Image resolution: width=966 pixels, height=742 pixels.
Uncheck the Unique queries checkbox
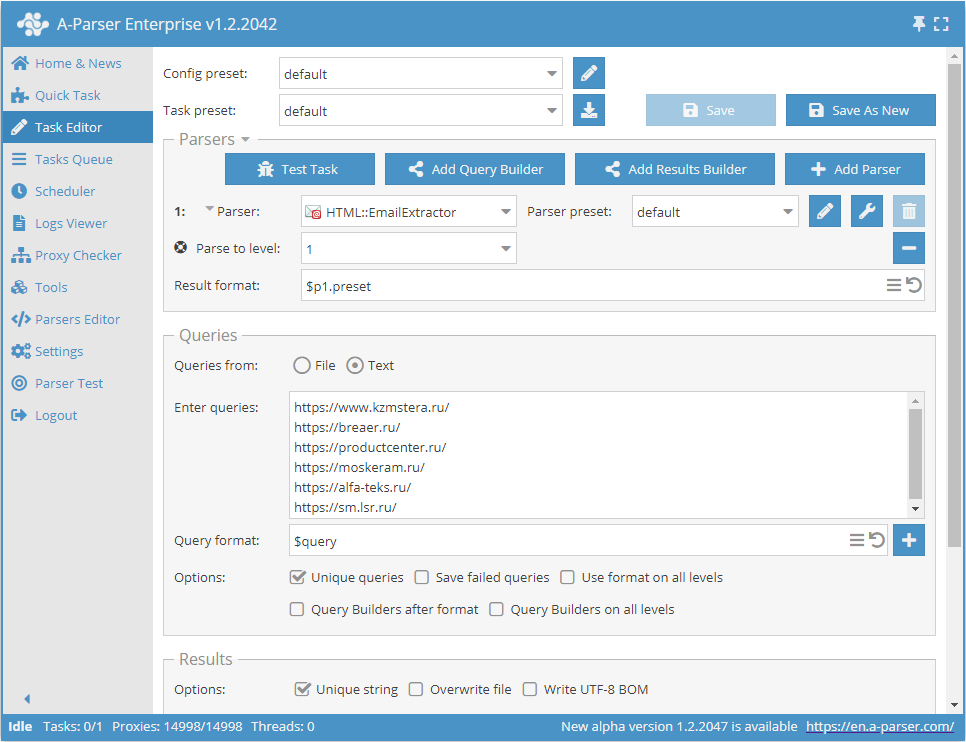297,577
